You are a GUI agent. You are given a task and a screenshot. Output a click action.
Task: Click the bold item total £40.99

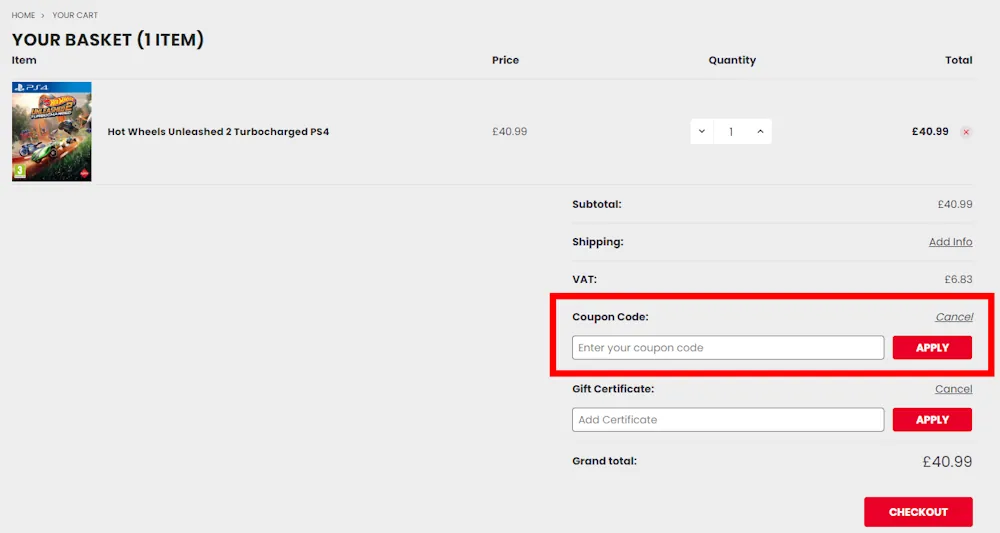pyautogui.click(x=930, y=131)
